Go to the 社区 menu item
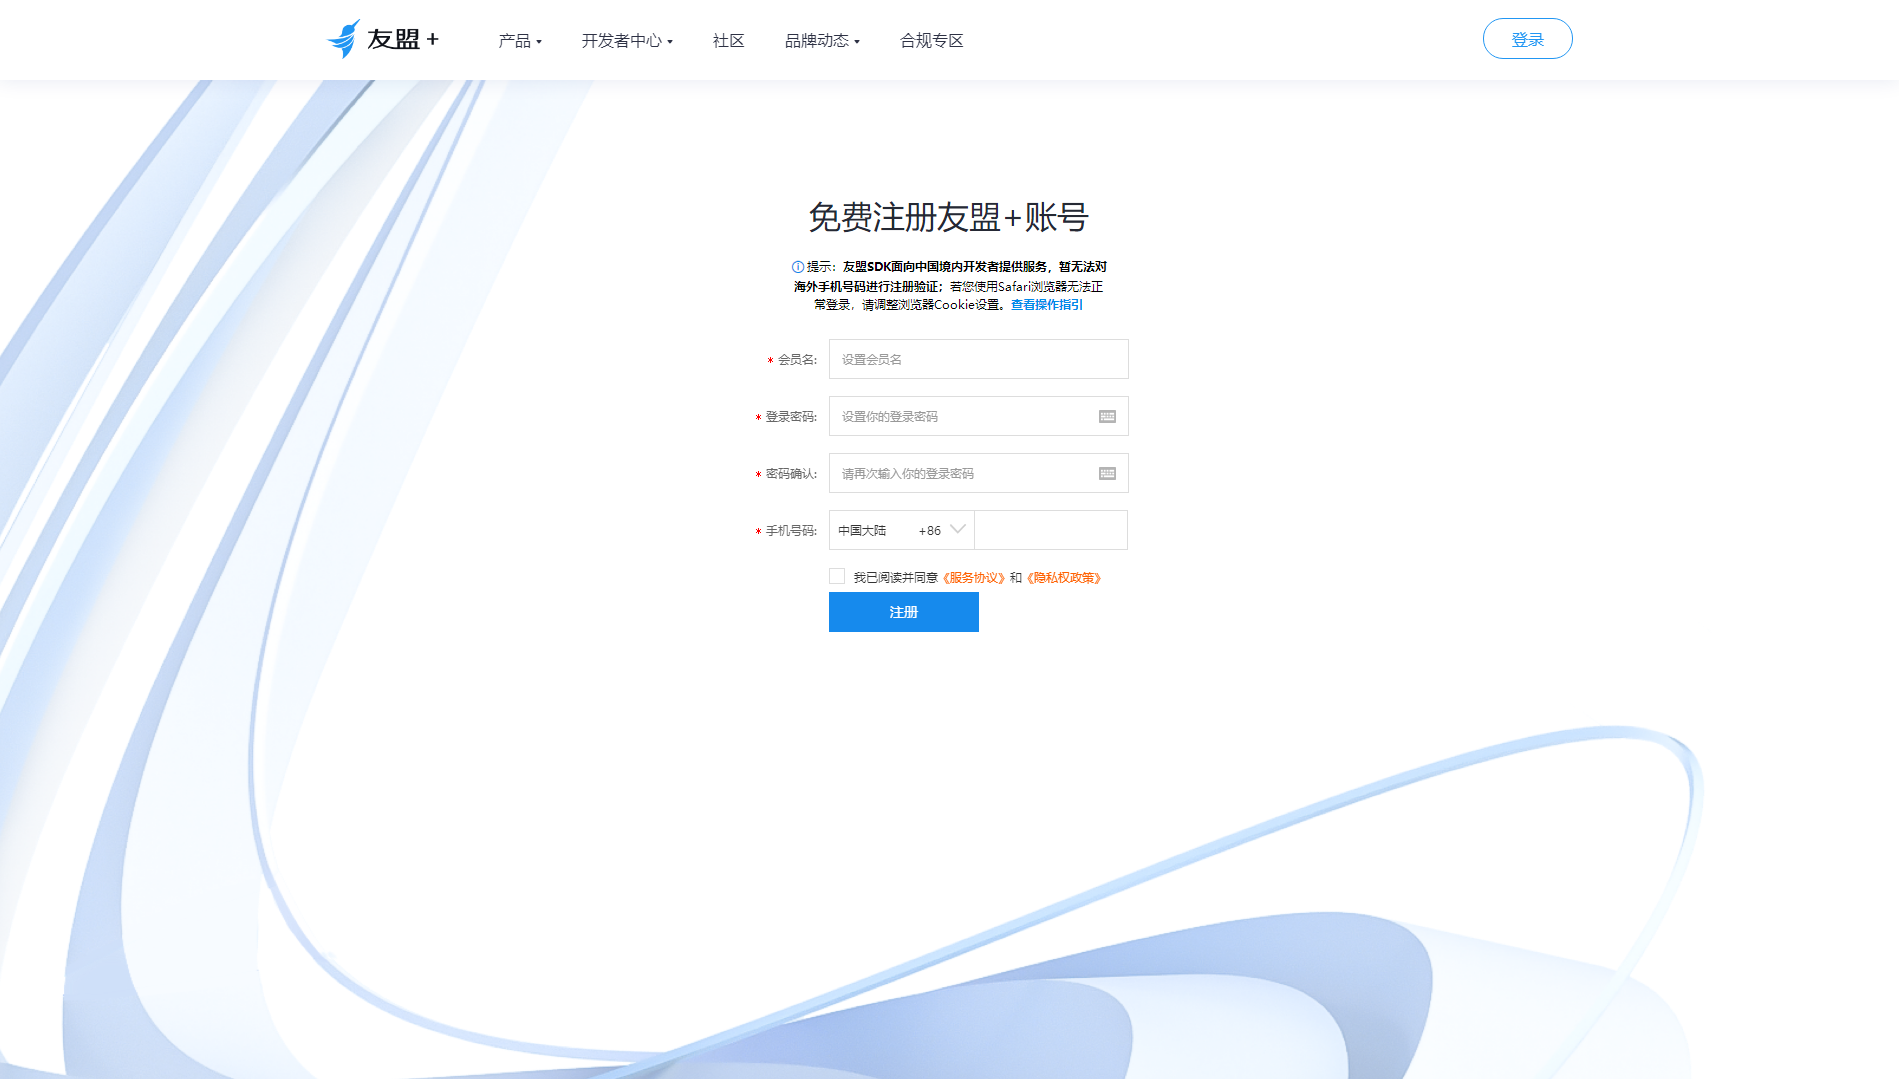 pos(728,40)
